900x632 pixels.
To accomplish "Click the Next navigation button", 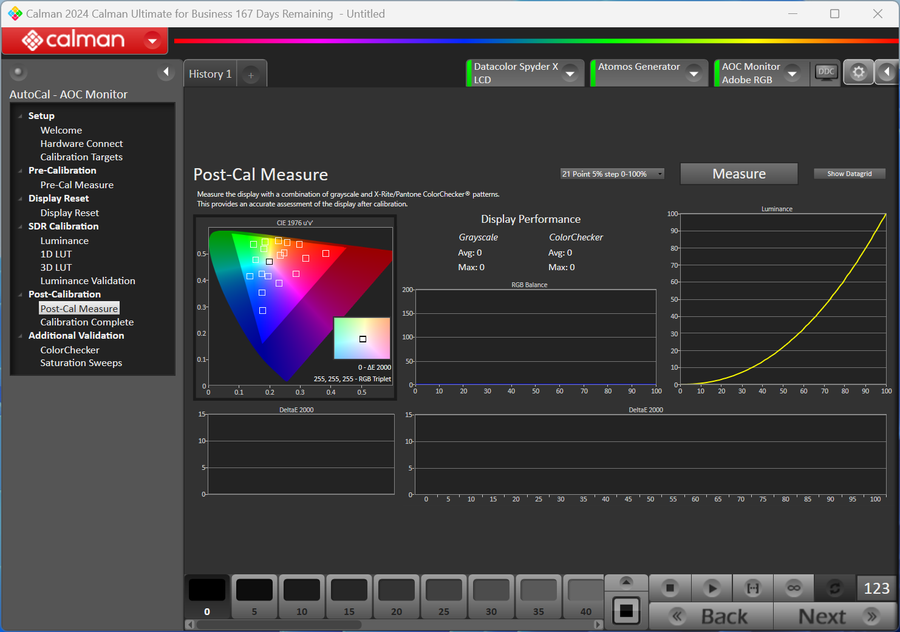I will (x=836, y=617).
